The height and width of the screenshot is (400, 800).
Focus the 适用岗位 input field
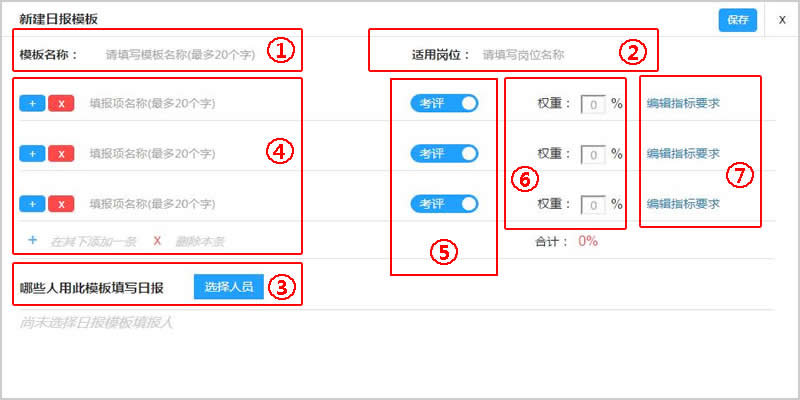(541, 55)
